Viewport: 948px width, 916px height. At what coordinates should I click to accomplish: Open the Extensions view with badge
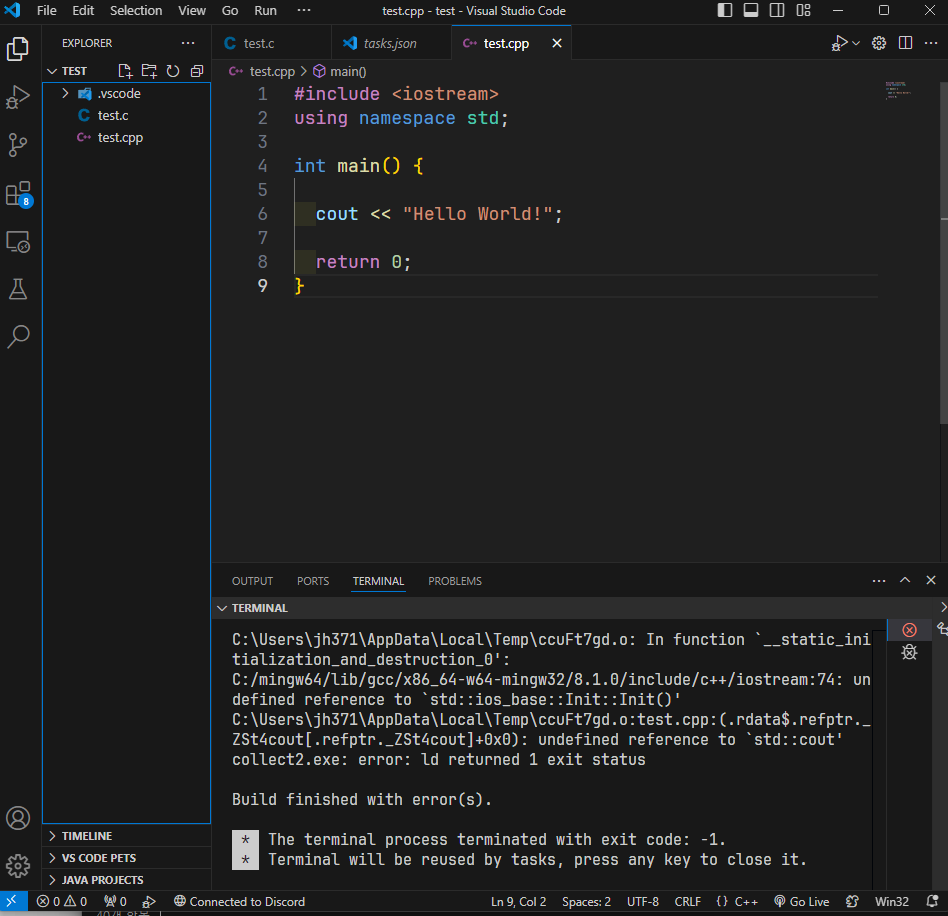coord(18,193)
